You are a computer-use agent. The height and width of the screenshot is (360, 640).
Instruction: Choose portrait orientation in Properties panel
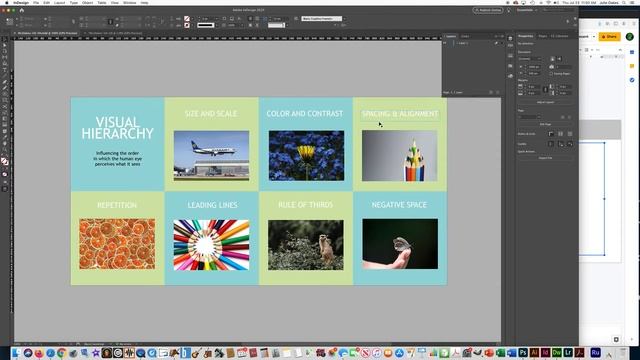click(x=553, y=59)
